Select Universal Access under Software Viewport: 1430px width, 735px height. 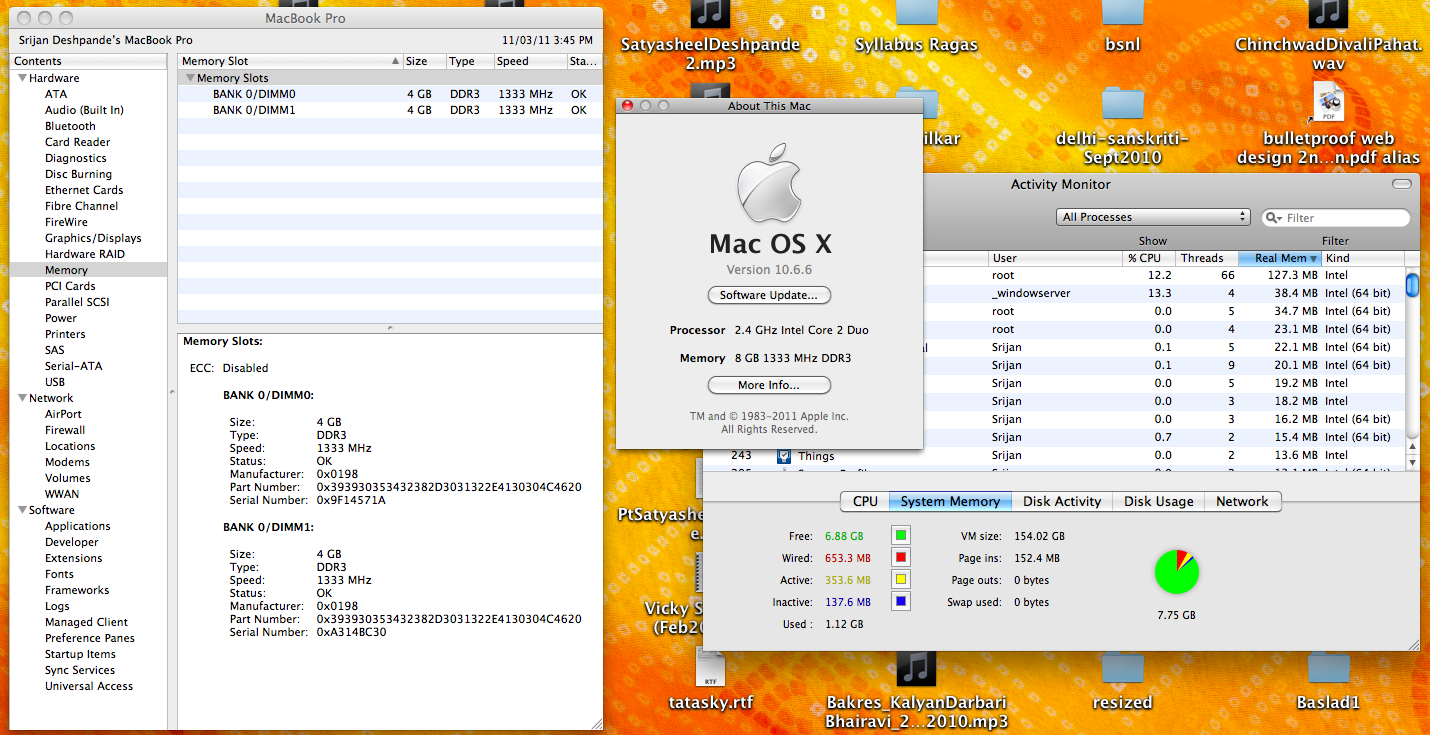click(x=89, y=686)
